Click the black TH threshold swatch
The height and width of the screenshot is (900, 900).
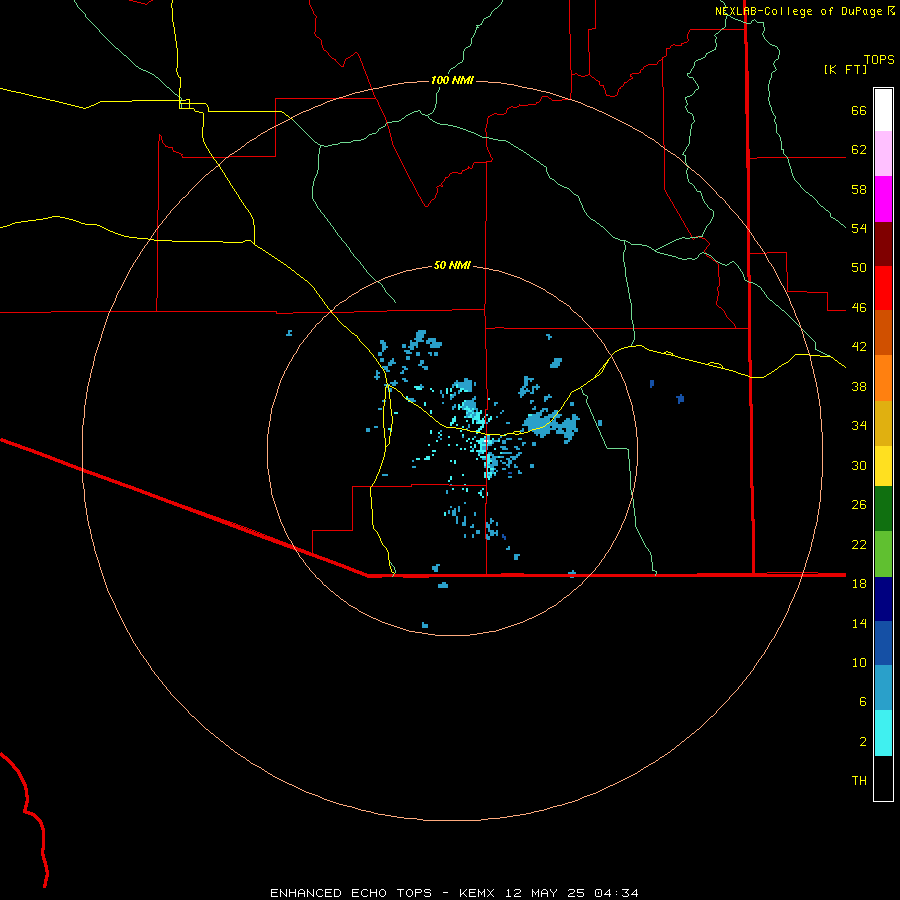pyautogui.click(x=883, y=778)
